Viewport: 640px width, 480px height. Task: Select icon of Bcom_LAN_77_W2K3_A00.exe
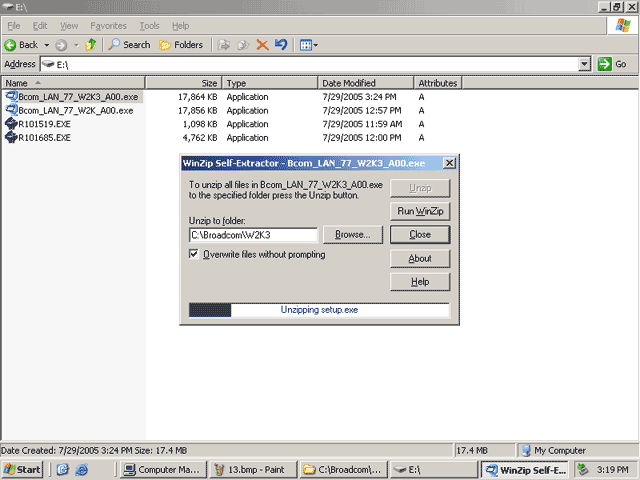(x=11, y=97)
